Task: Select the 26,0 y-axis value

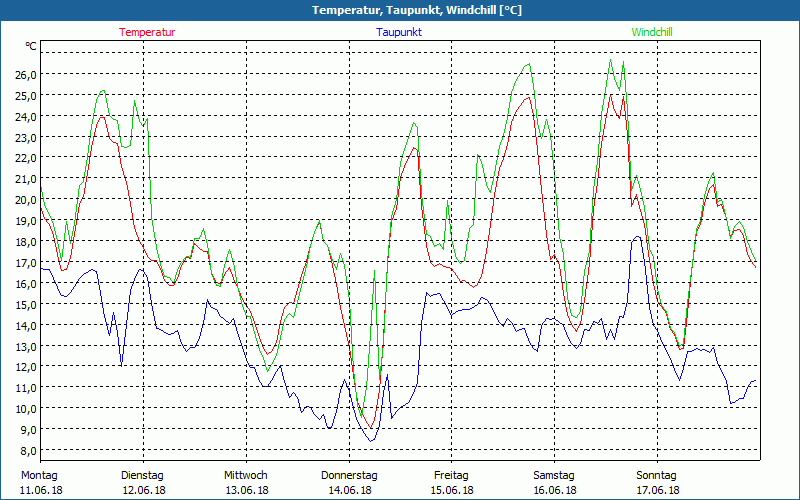Action: pyautogui.click(x=26, y=74)
